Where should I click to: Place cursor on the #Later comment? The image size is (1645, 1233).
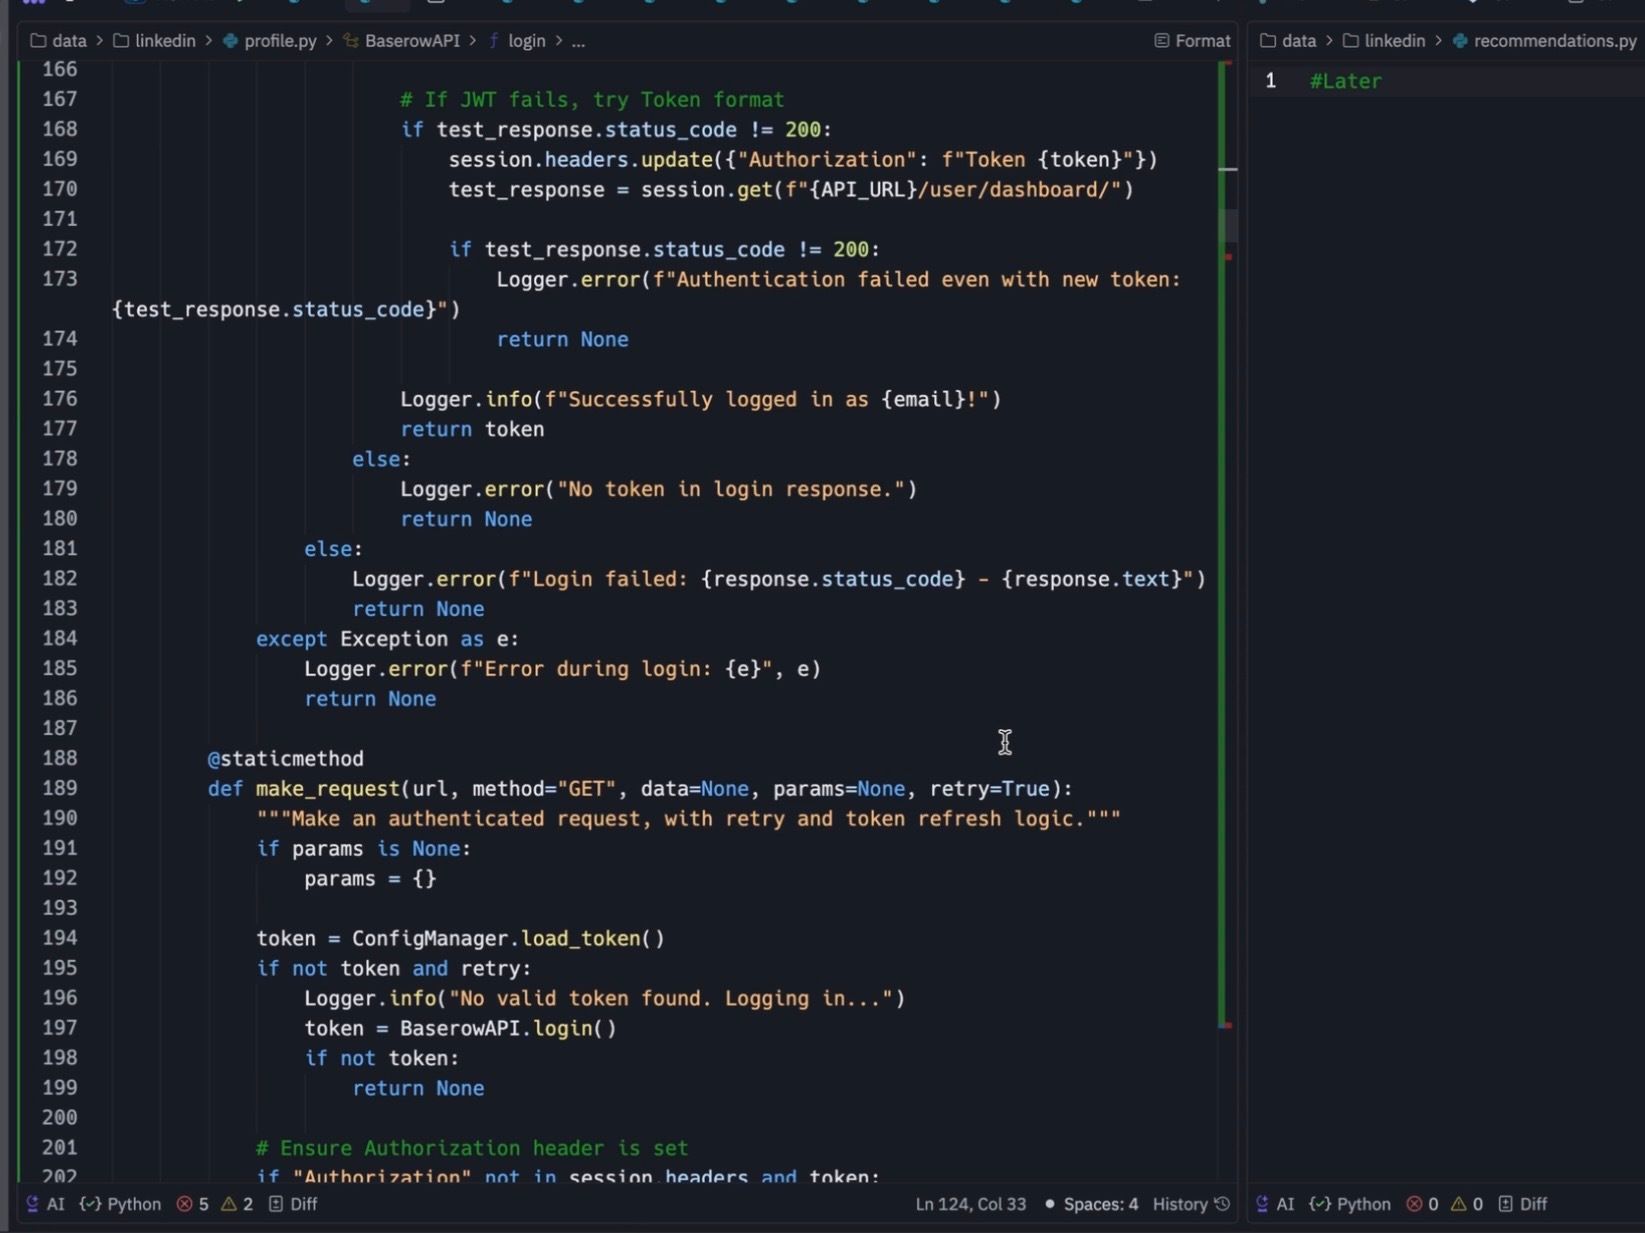point(1345,81)
